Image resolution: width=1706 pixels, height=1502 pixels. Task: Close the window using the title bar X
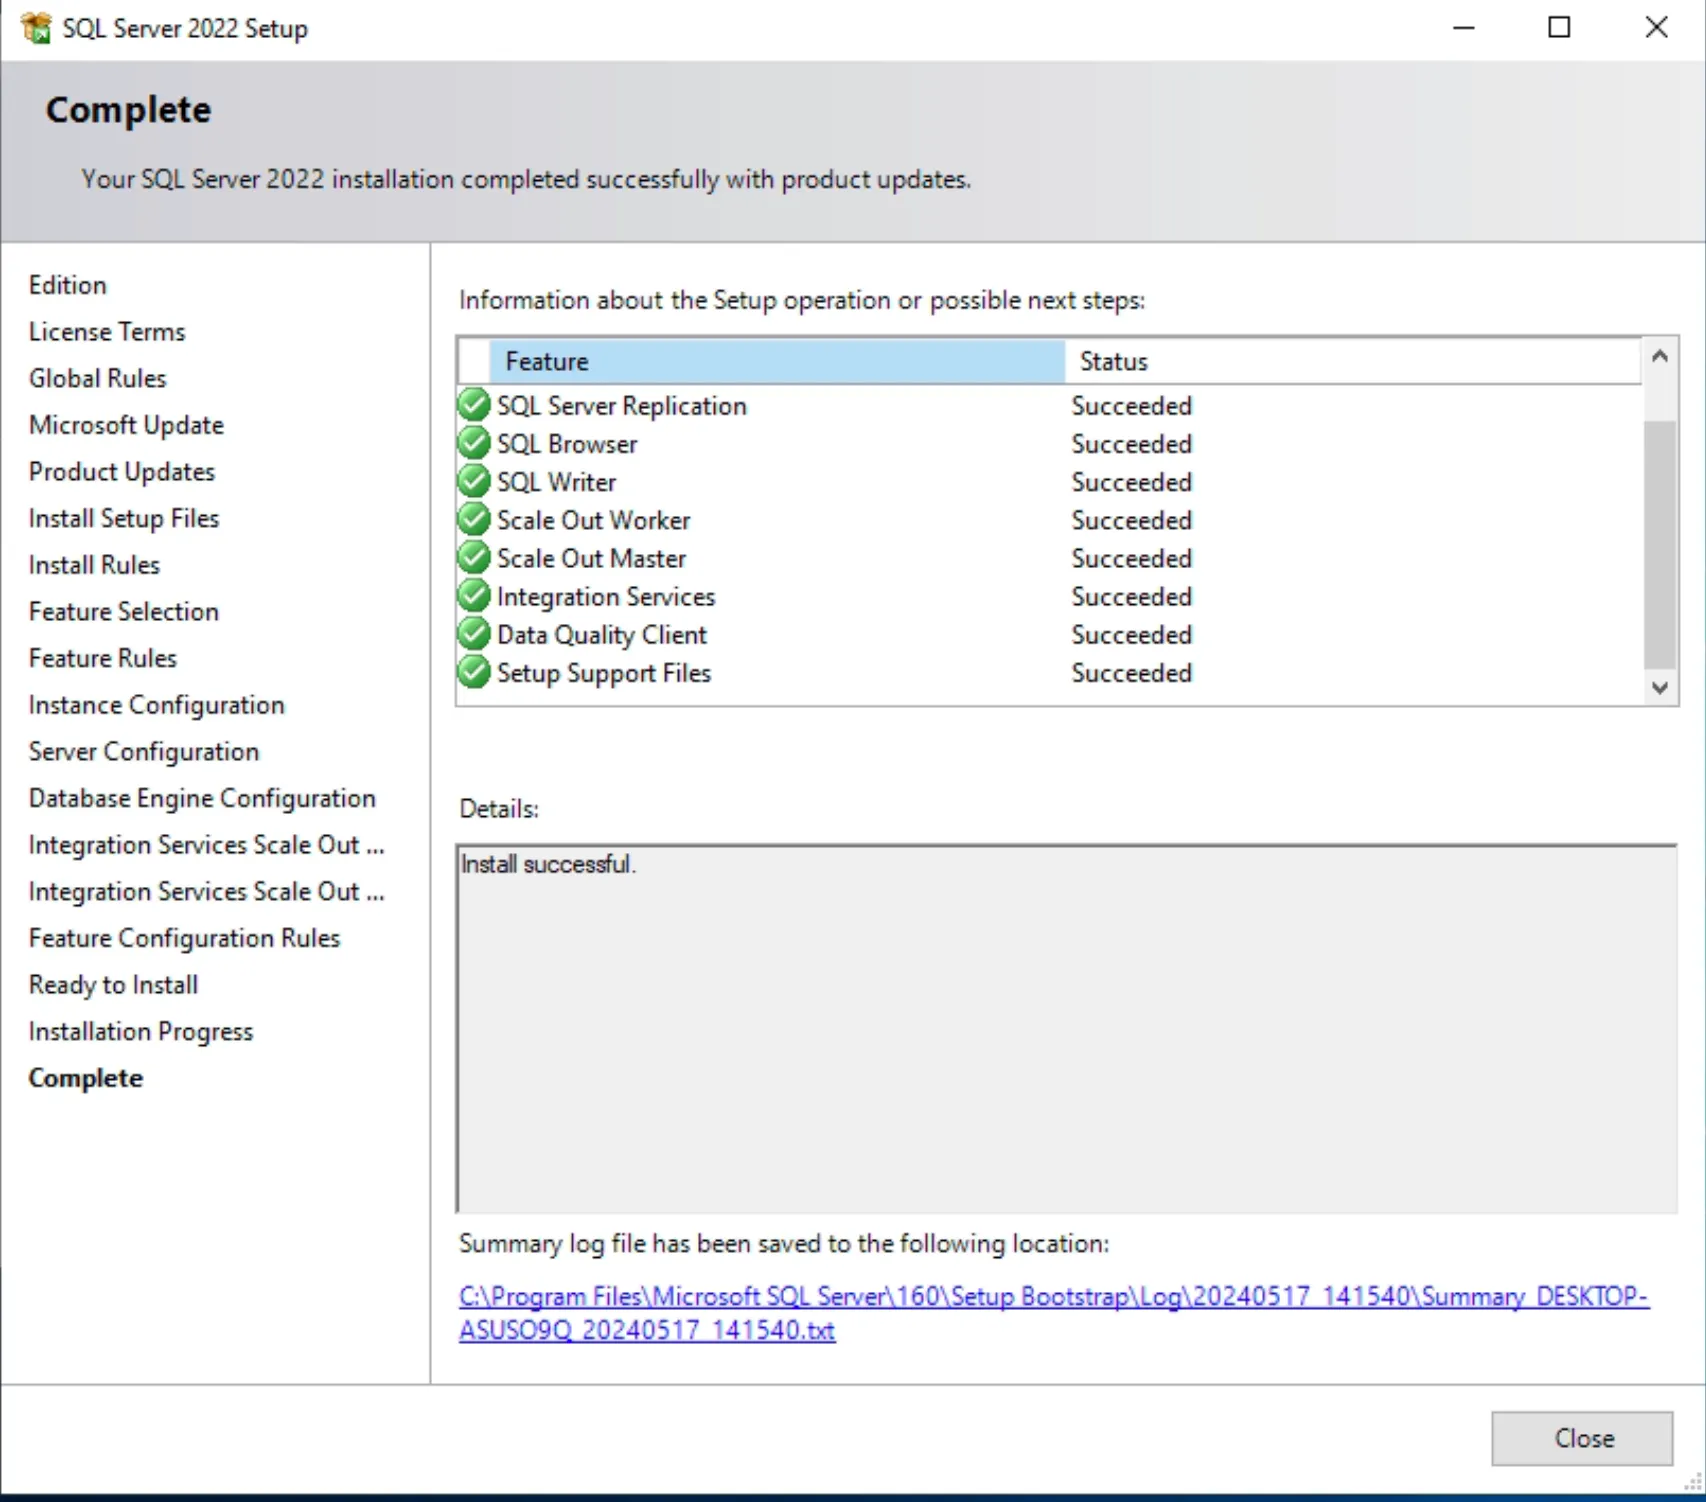click(1656, 28)
